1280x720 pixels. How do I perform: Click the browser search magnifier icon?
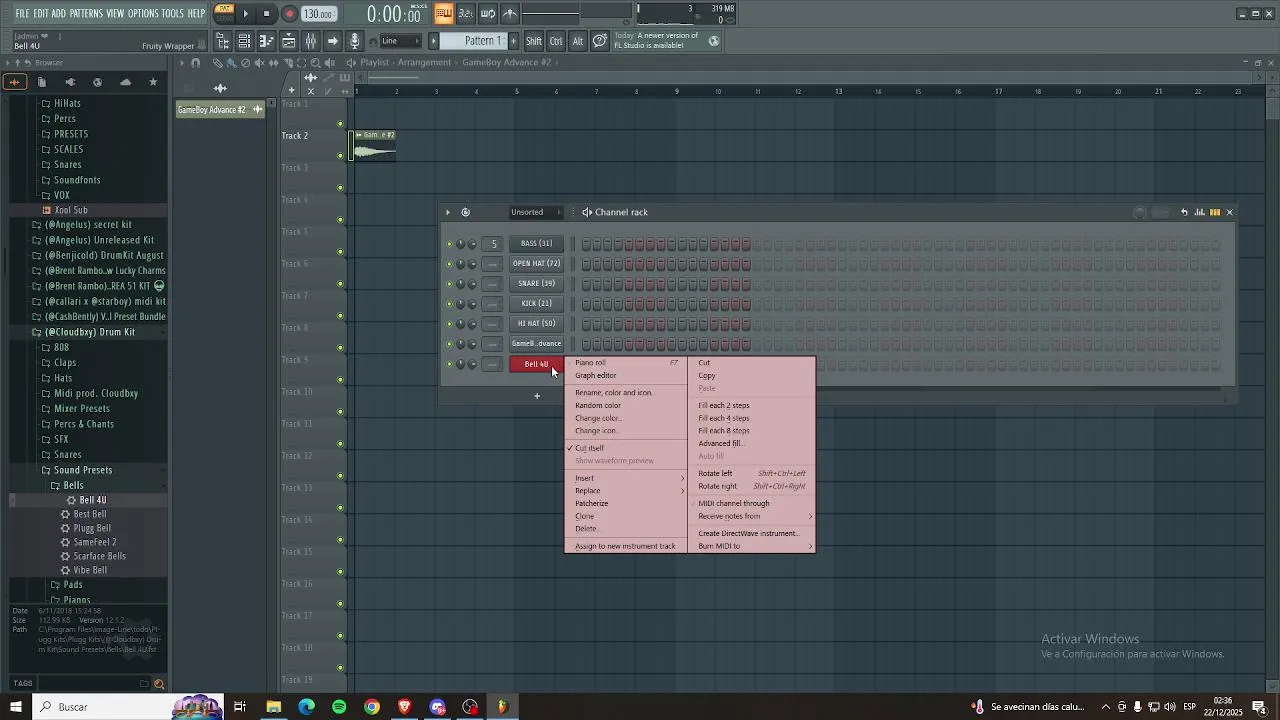[x=159, y=684]
